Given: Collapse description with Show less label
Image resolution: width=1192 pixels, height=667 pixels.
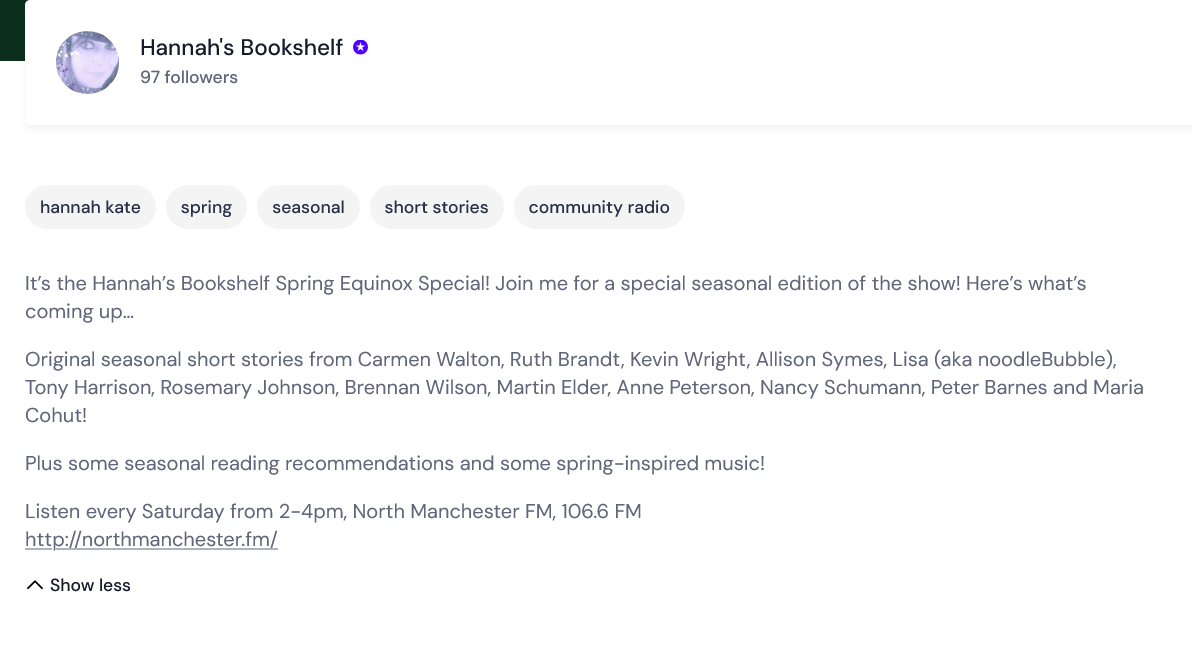Looking at the screenshot, I should tap(90, 585).
